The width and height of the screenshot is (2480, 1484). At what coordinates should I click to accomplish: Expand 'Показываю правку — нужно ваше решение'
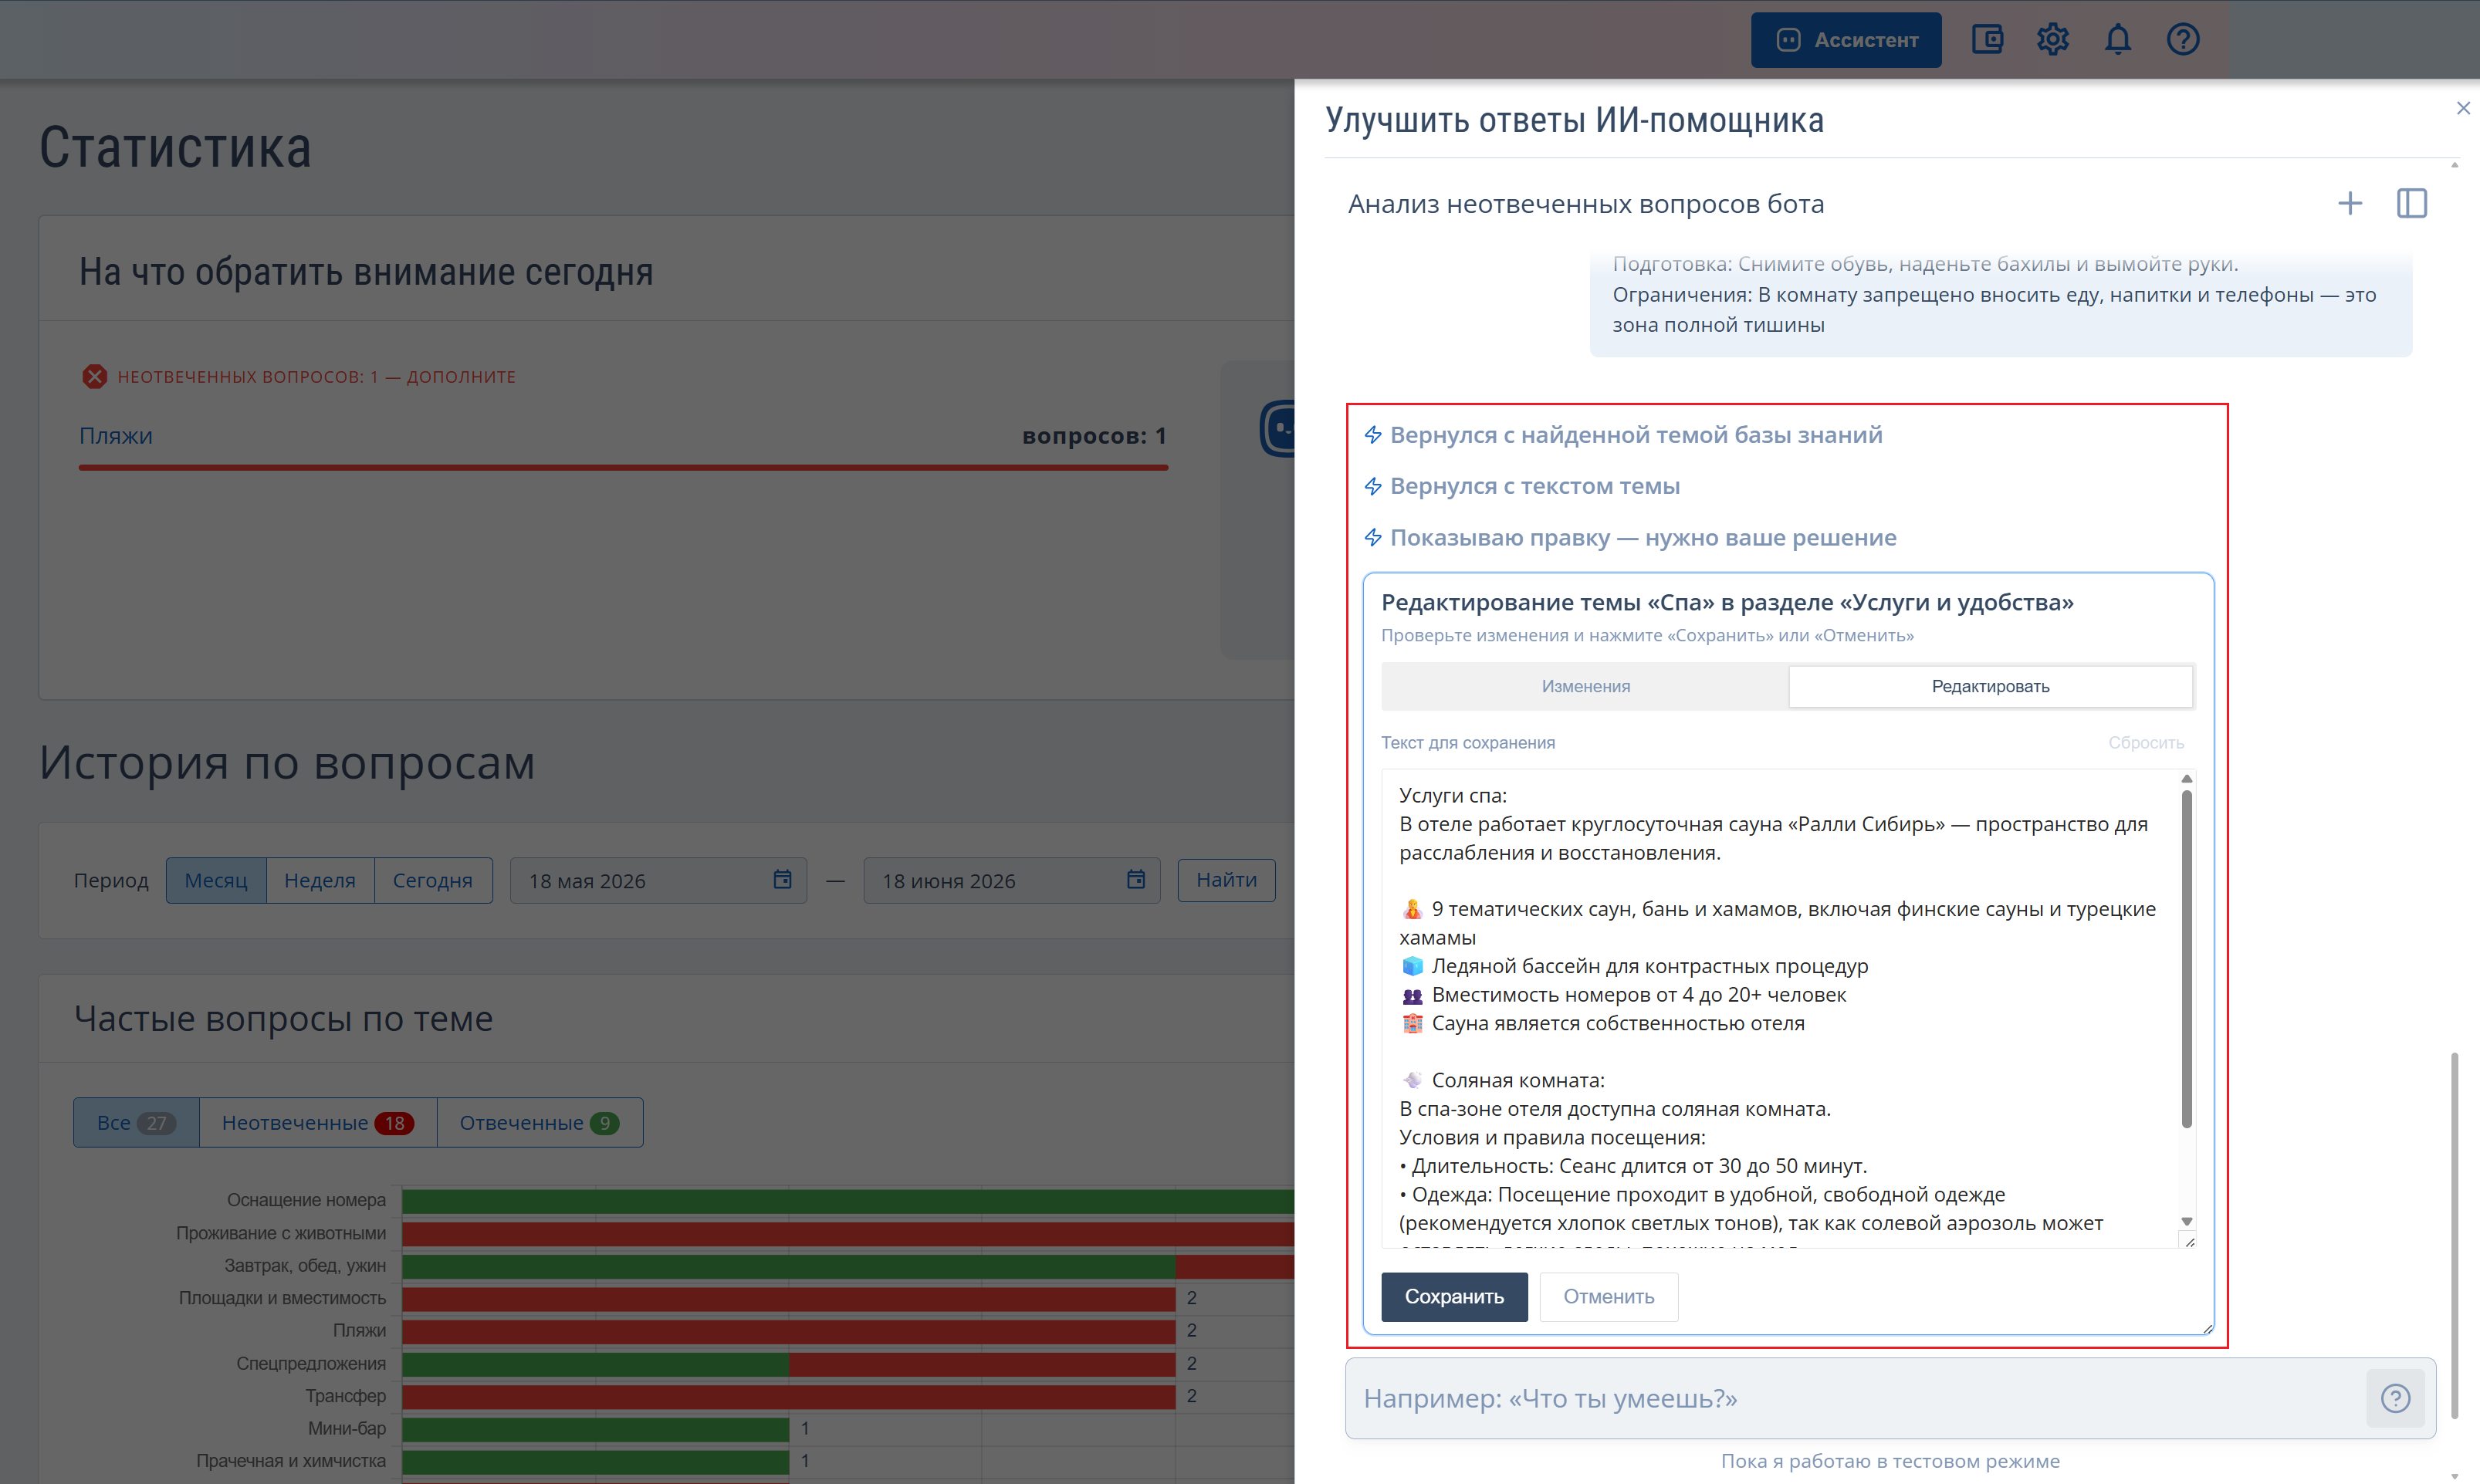point(1630,538)
